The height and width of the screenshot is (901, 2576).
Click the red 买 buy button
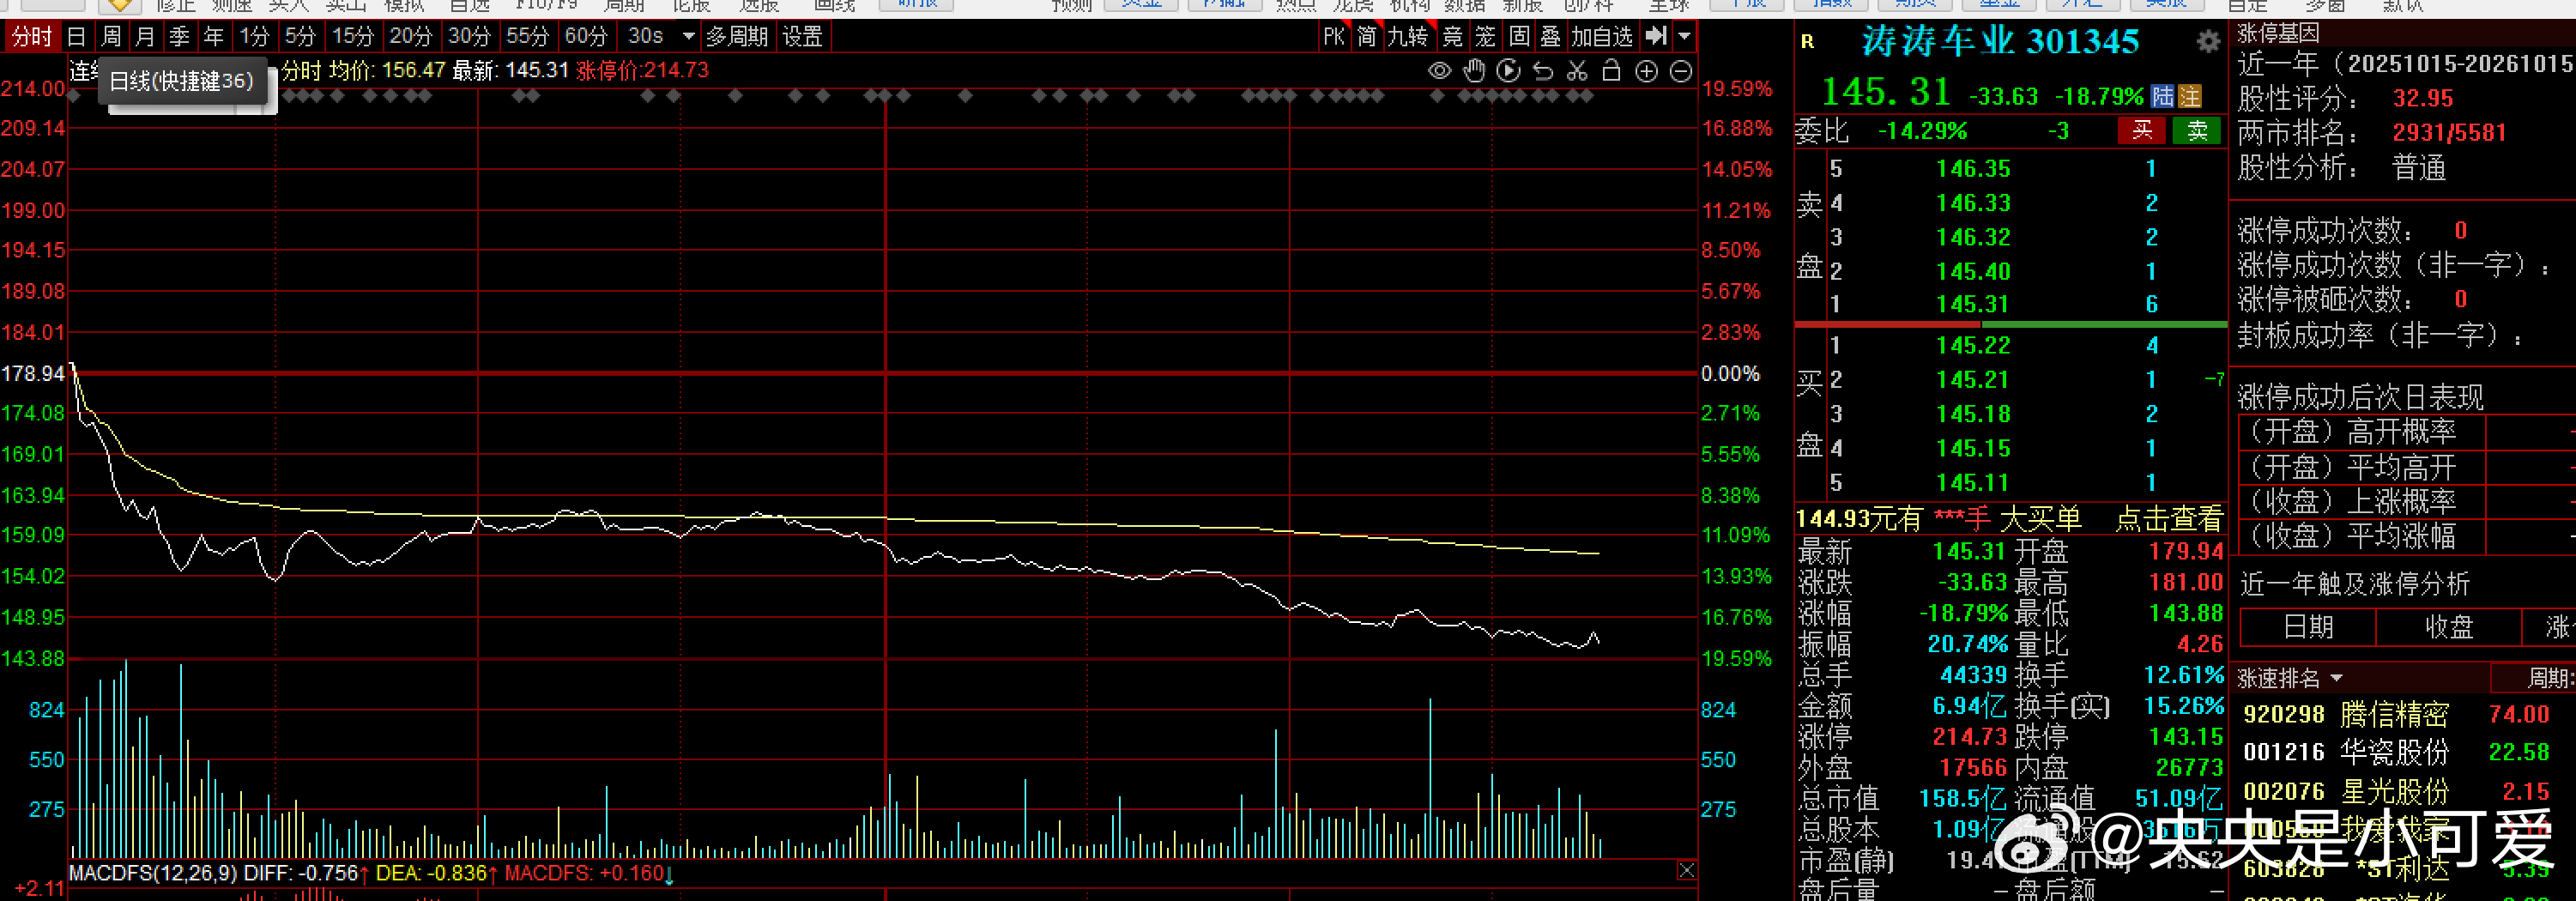click(2141, 130)
